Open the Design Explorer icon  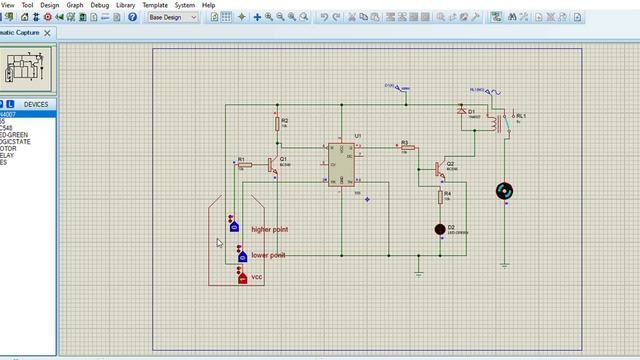click(82, 17)
